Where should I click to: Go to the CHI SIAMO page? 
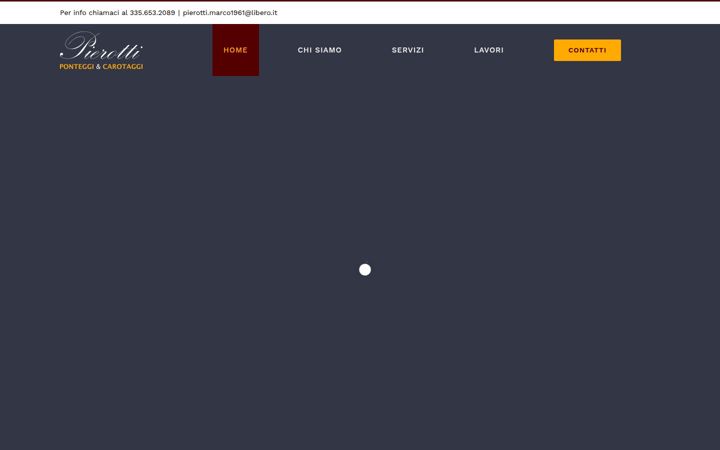click(x=320, y=50)
